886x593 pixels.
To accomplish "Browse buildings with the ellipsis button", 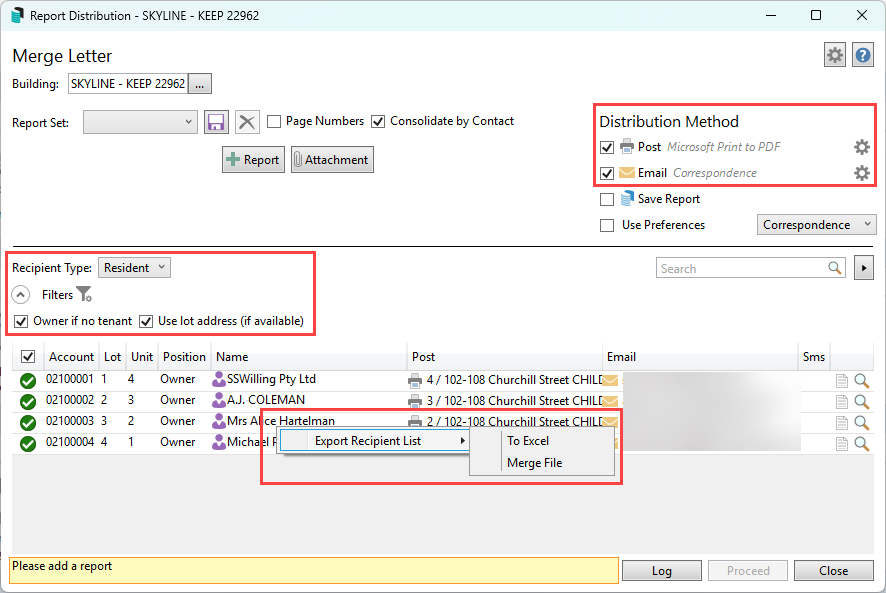I will pos(200,84).
